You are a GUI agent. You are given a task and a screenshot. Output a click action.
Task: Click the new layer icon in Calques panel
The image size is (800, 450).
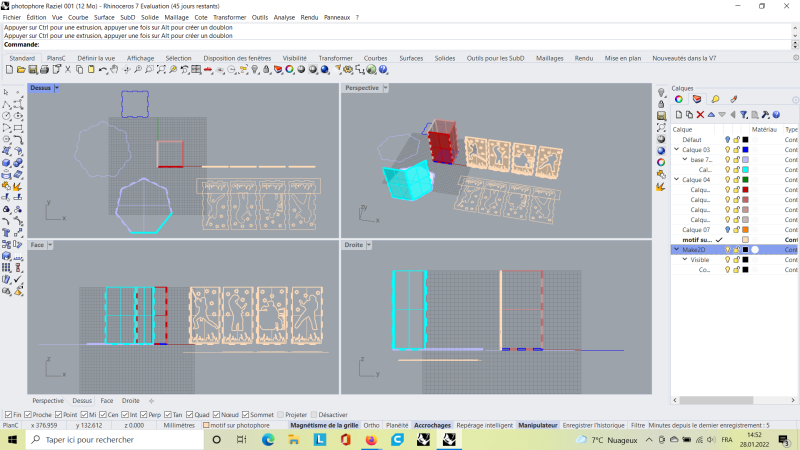click(x=677, y=115)
